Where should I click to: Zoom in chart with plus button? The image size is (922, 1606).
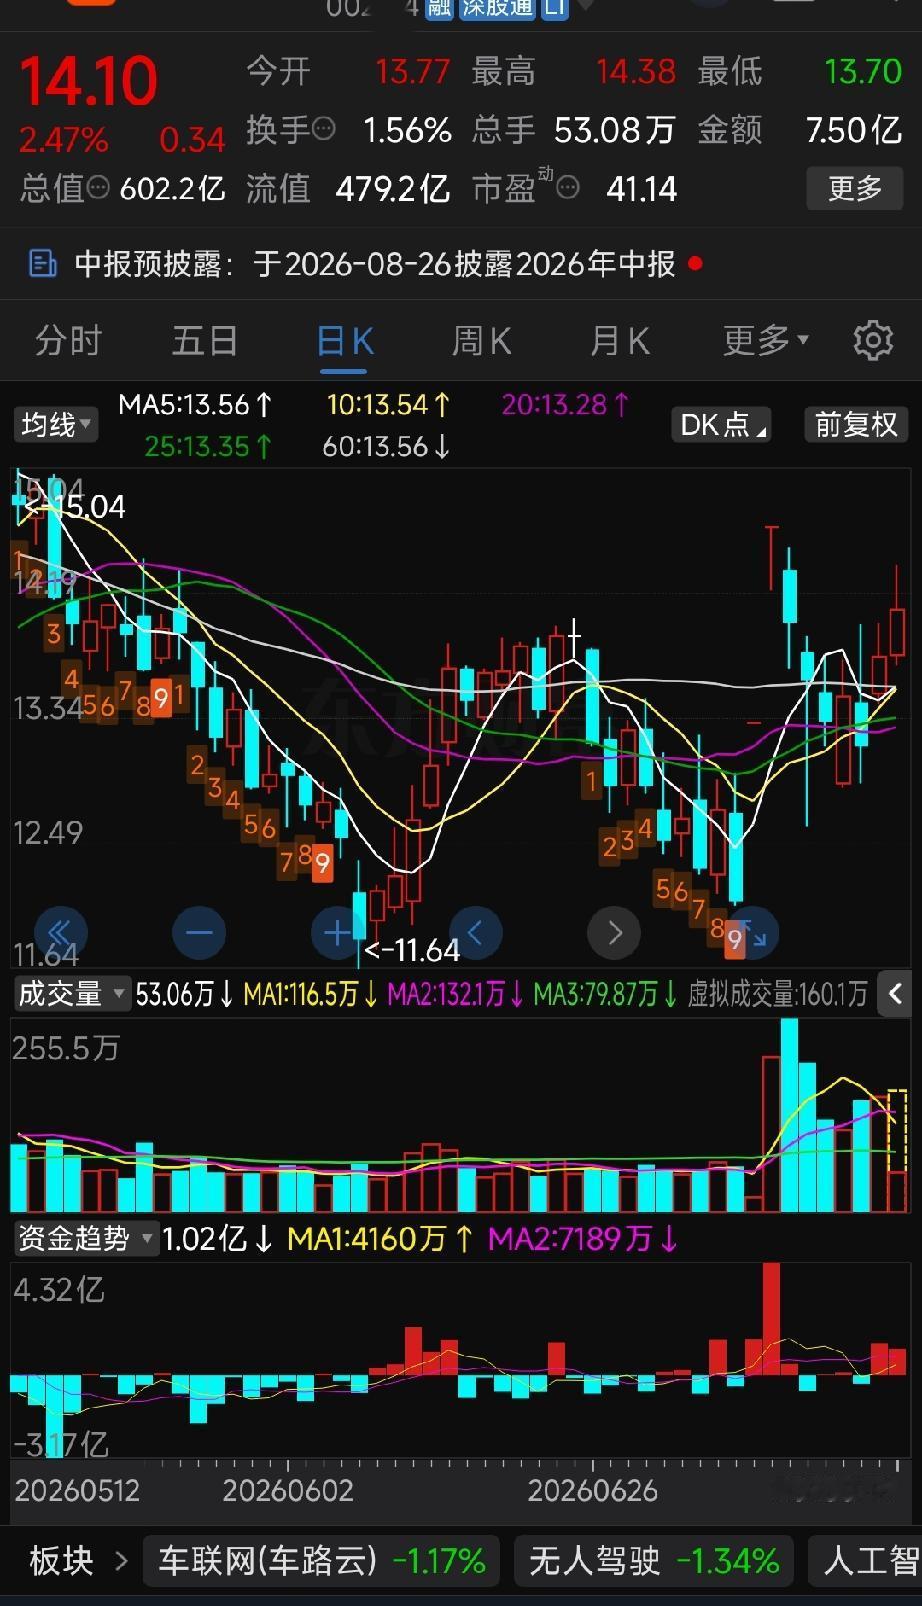coord(337,934)
